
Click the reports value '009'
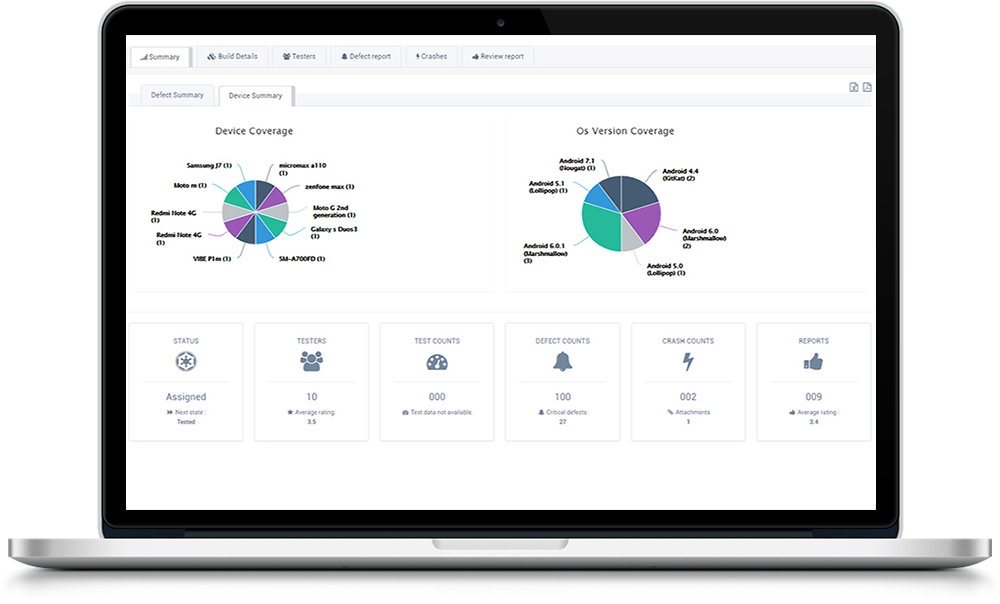pos(813,397)
